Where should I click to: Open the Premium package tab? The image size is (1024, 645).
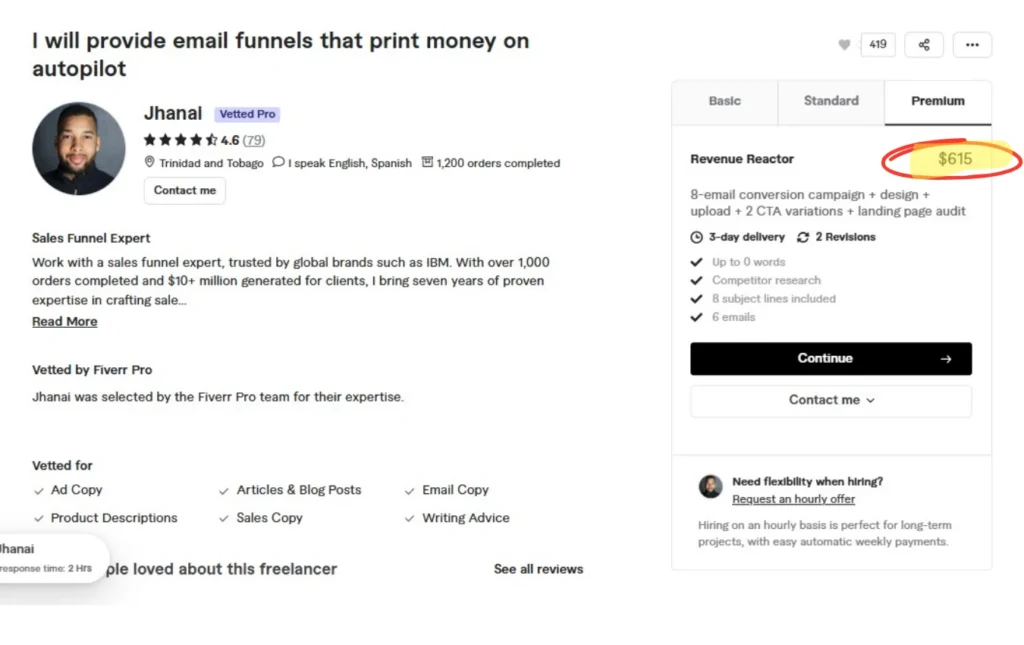[x=938, y=101]
